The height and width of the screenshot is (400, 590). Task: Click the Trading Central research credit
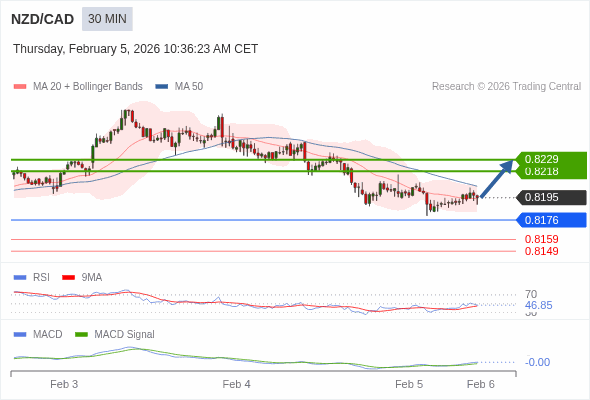[506, 87]
